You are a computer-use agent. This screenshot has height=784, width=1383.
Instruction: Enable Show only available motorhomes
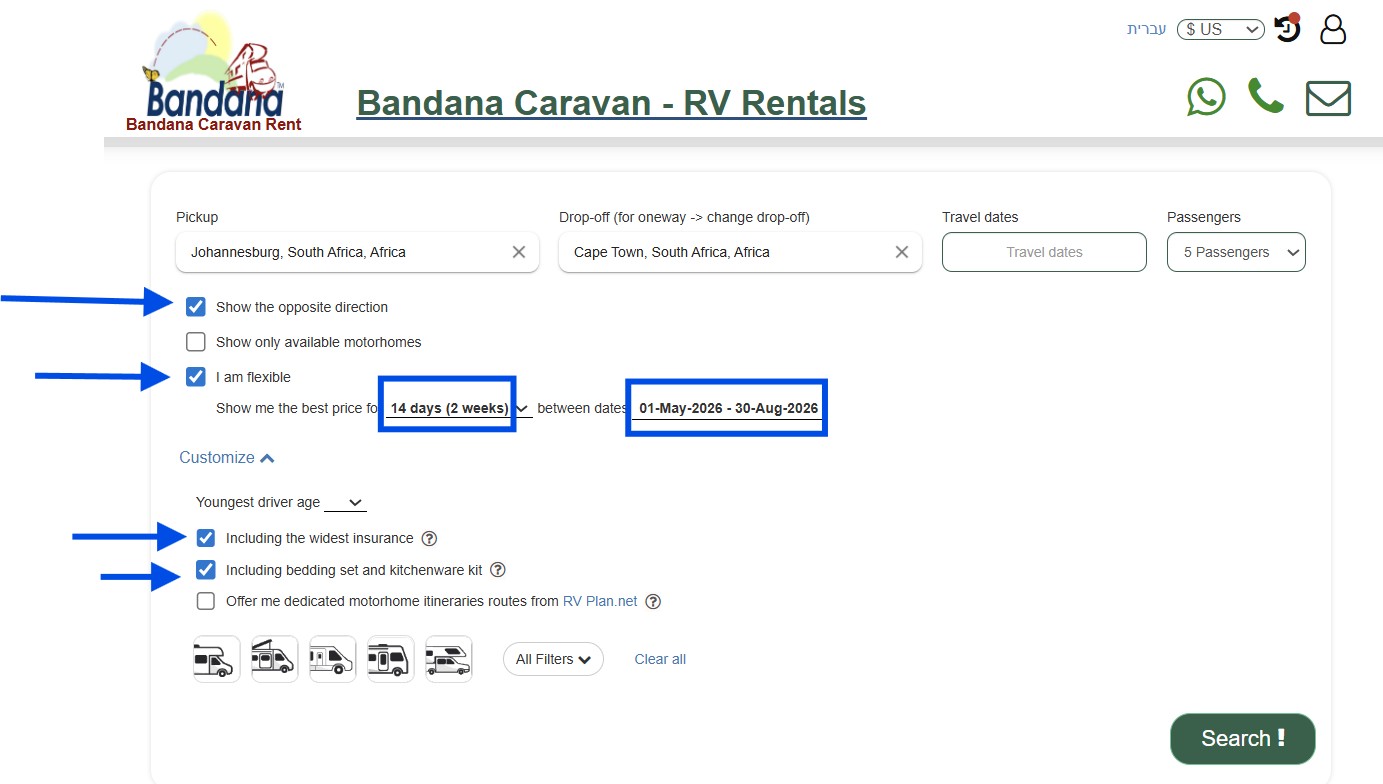coord(196,342)
